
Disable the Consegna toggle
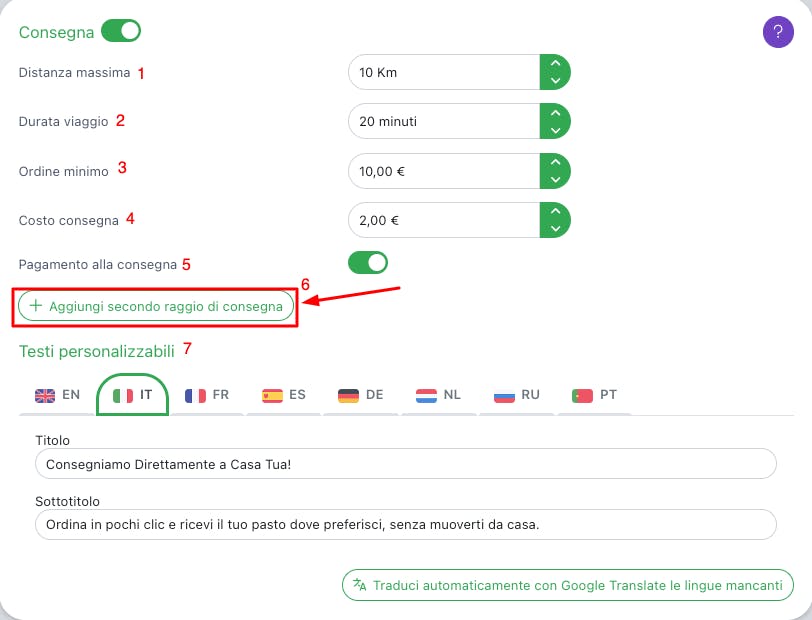click(x=121, y=31)
